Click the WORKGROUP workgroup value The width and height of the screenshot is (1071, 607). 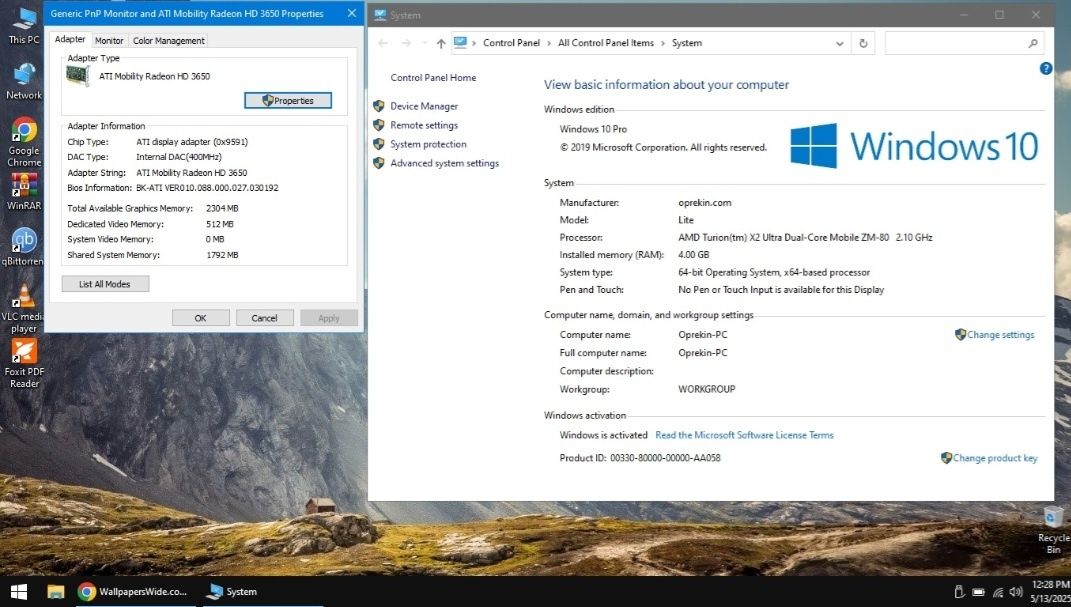pyautogui.click(x=706, y=389)
